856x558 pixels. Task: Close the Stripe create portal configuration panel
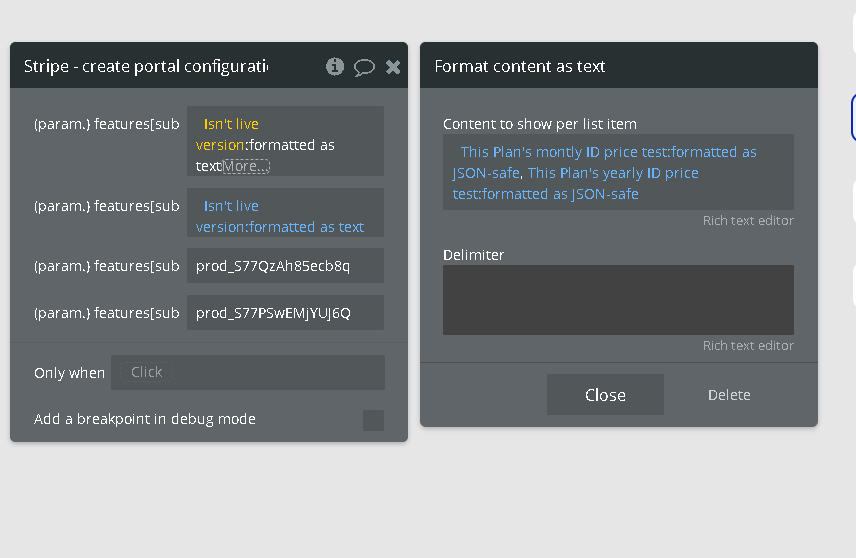click(x=393, y=67)
